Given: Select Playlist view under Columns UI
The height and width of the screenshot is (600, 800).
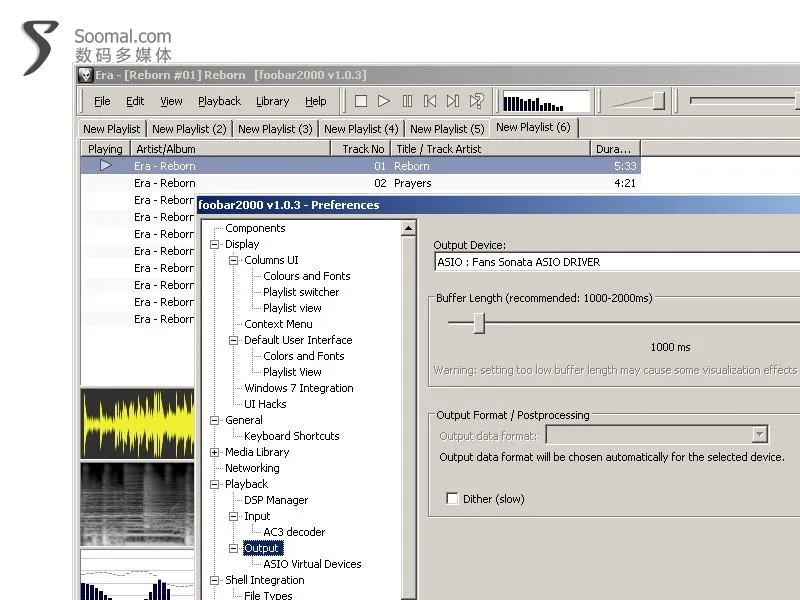Looking at the screenshot, I should [x=292, y=308].
